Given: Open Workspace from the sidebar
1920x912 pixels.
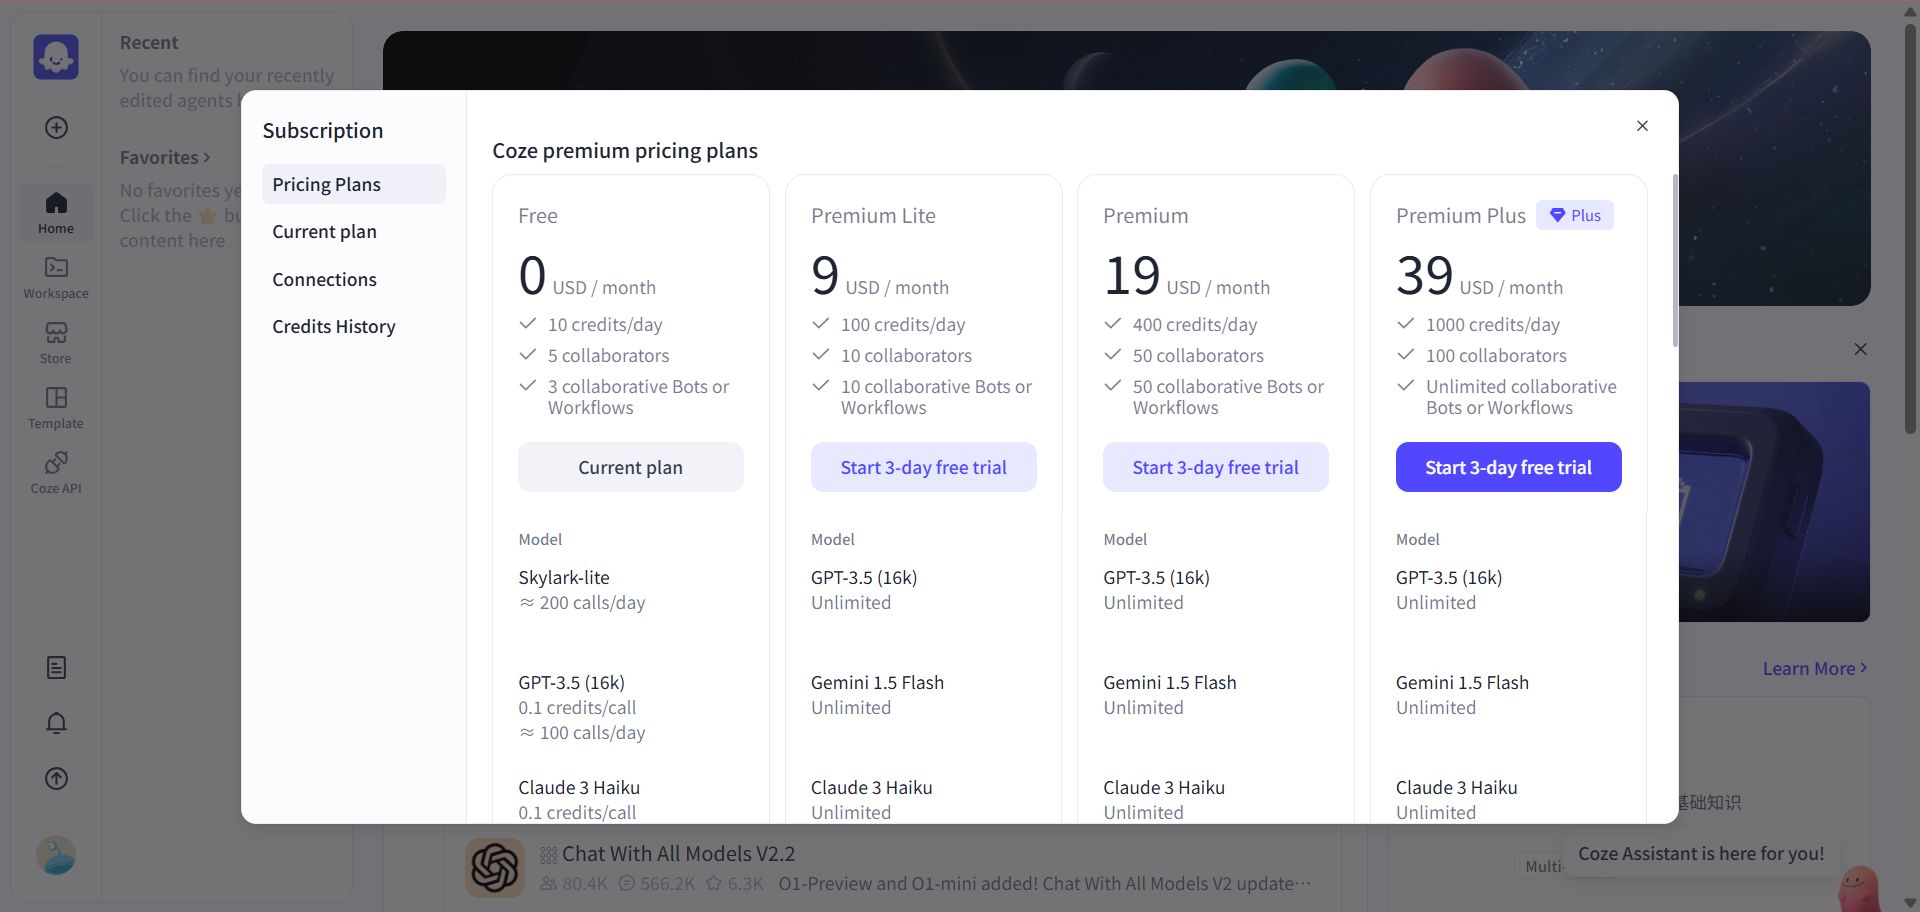Looking at the screenshot, I should tap(56, 278).
